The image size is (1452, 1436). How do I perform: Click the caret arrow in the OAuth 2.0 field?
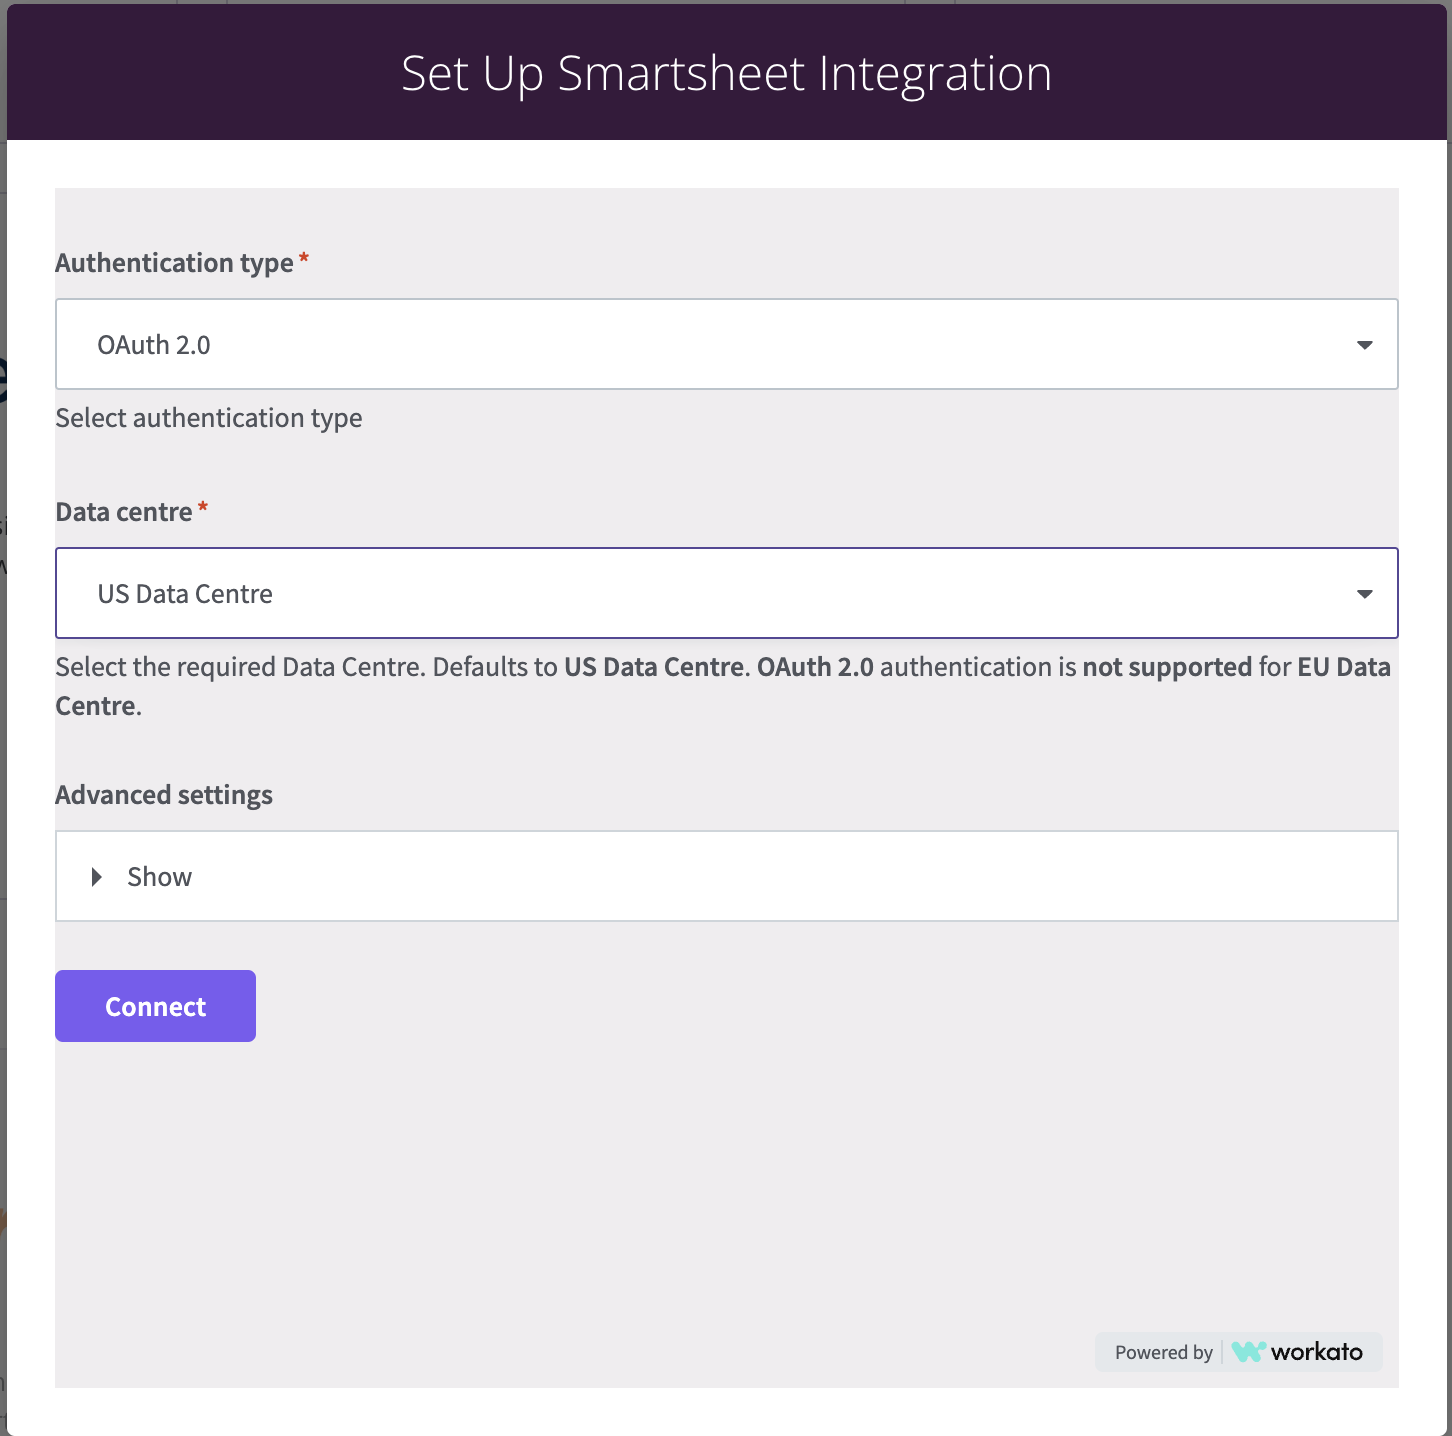[1364, 345]
